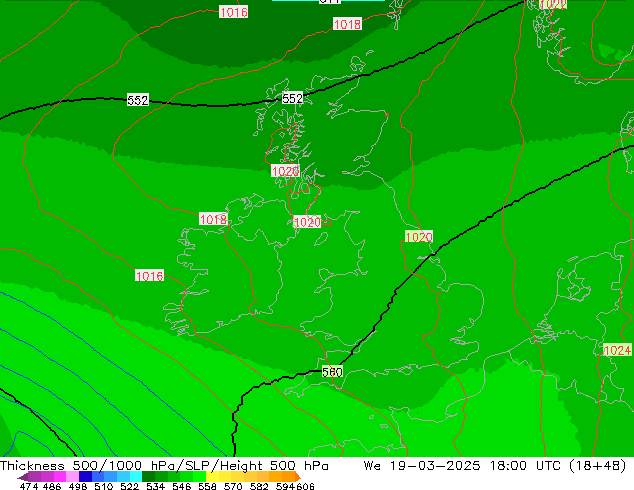Pick the cyan swatch above 522
The height and width of the screenshot is (490, 634).
pyautogui.click(x=135, y=476)
